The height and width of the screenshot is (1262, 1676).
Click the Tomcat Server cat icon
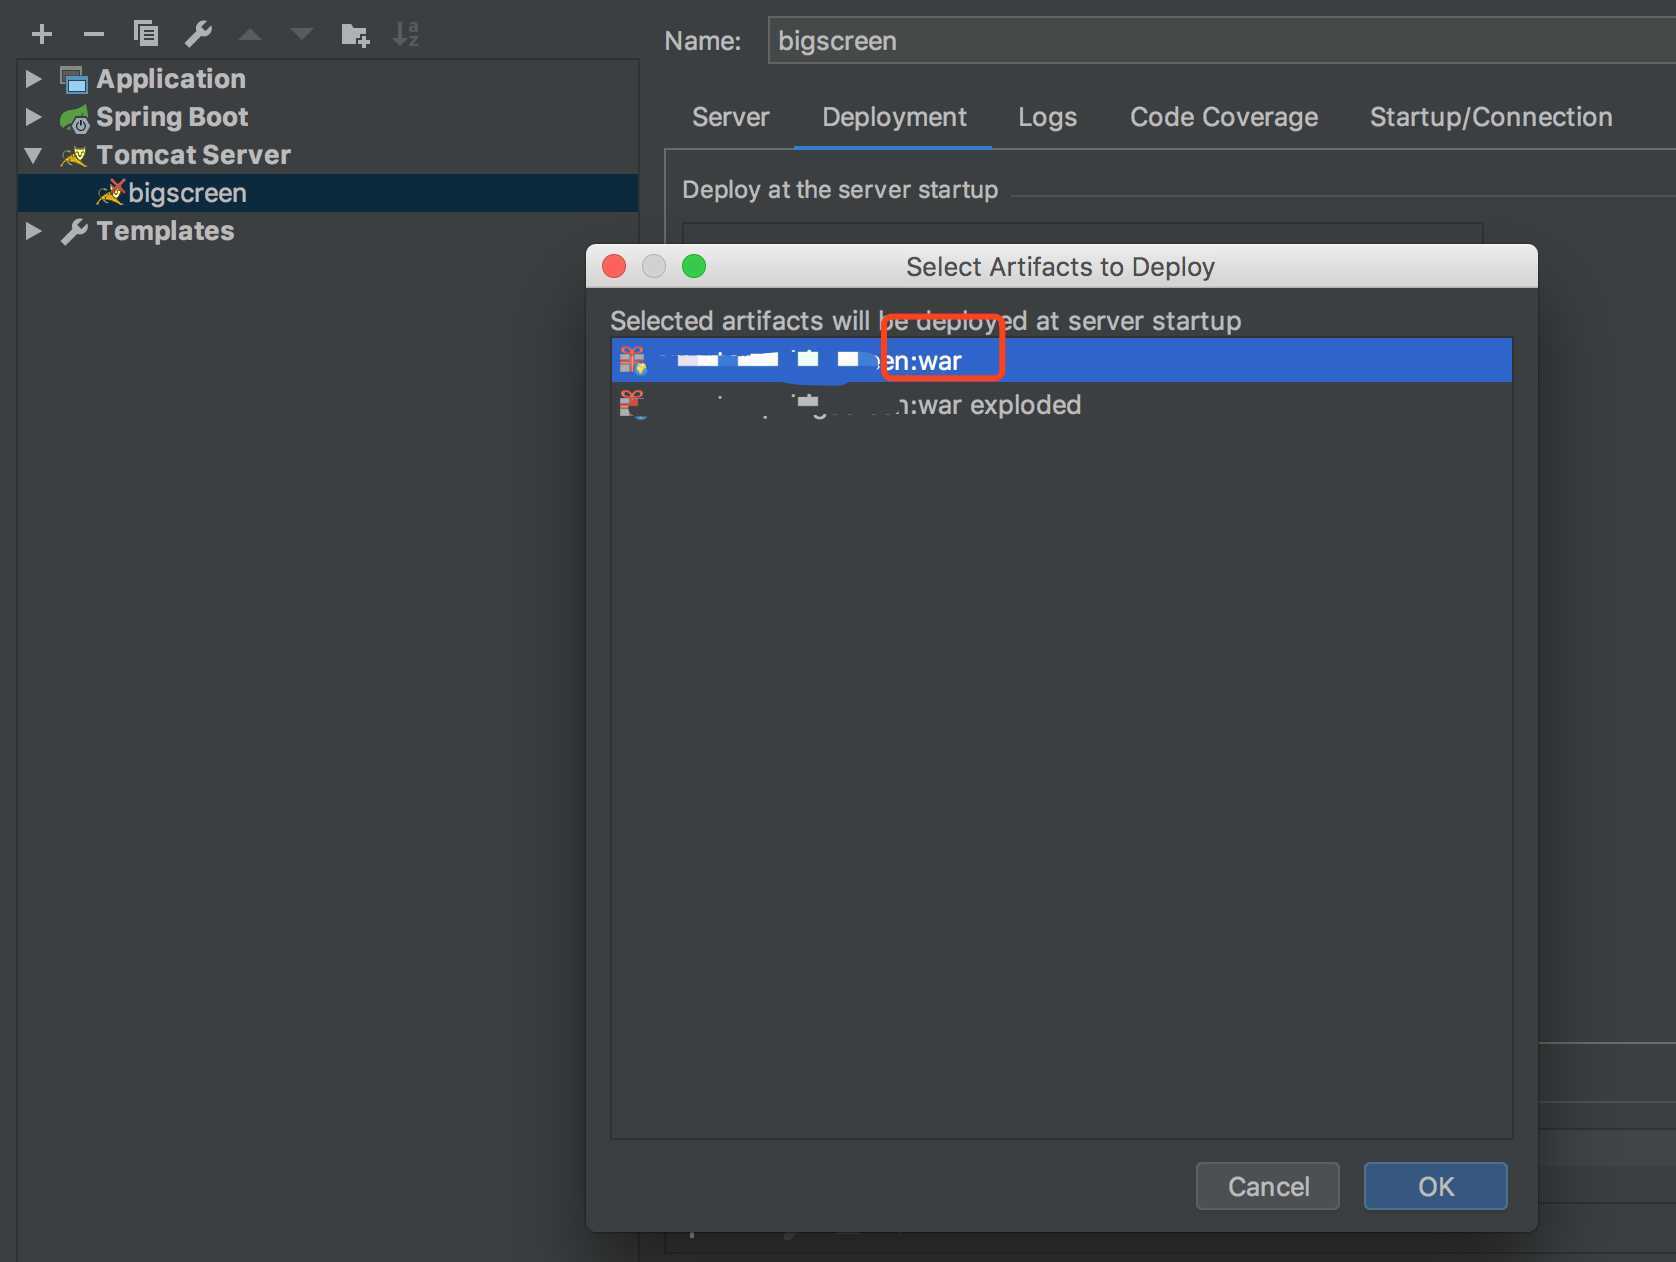(x=74, y=156)
